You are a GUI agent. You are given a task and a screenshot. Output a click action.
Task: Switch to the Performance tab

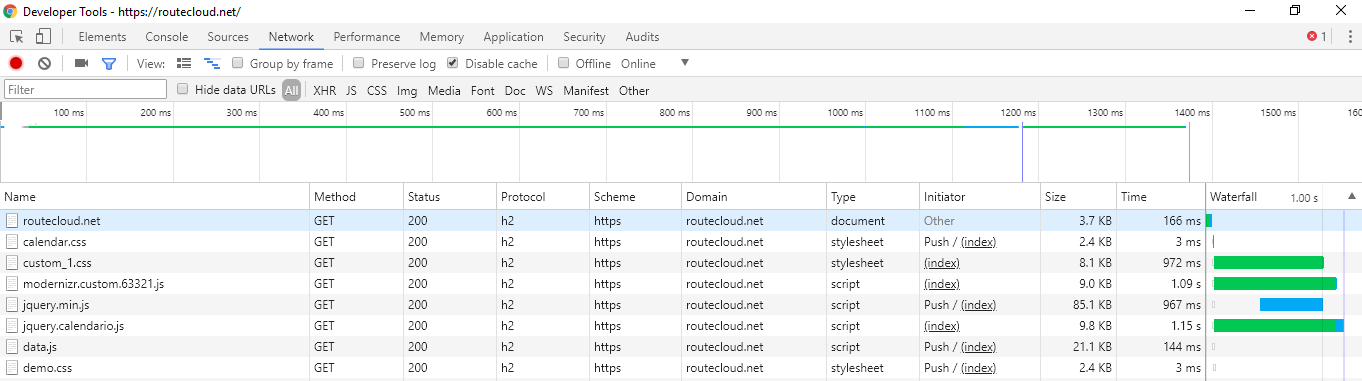[x=367, y=37]
